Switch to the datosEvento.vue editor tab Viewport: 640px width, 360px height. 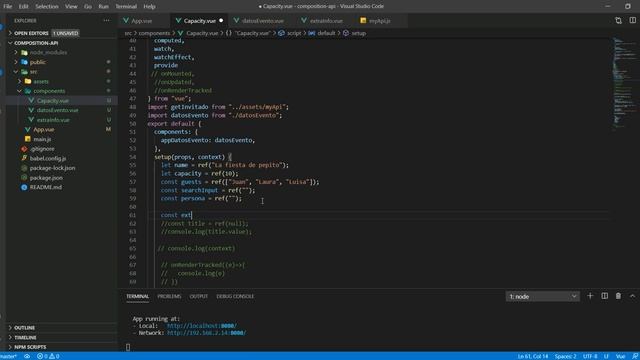point(262,21)
